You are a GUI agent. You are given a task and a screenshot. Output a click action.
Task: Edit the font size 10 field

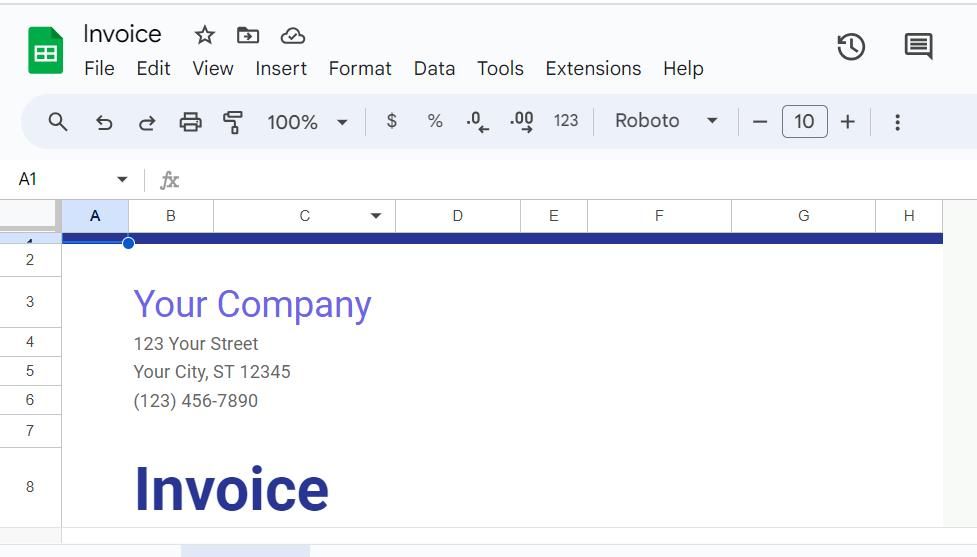(x=804, y=121)
